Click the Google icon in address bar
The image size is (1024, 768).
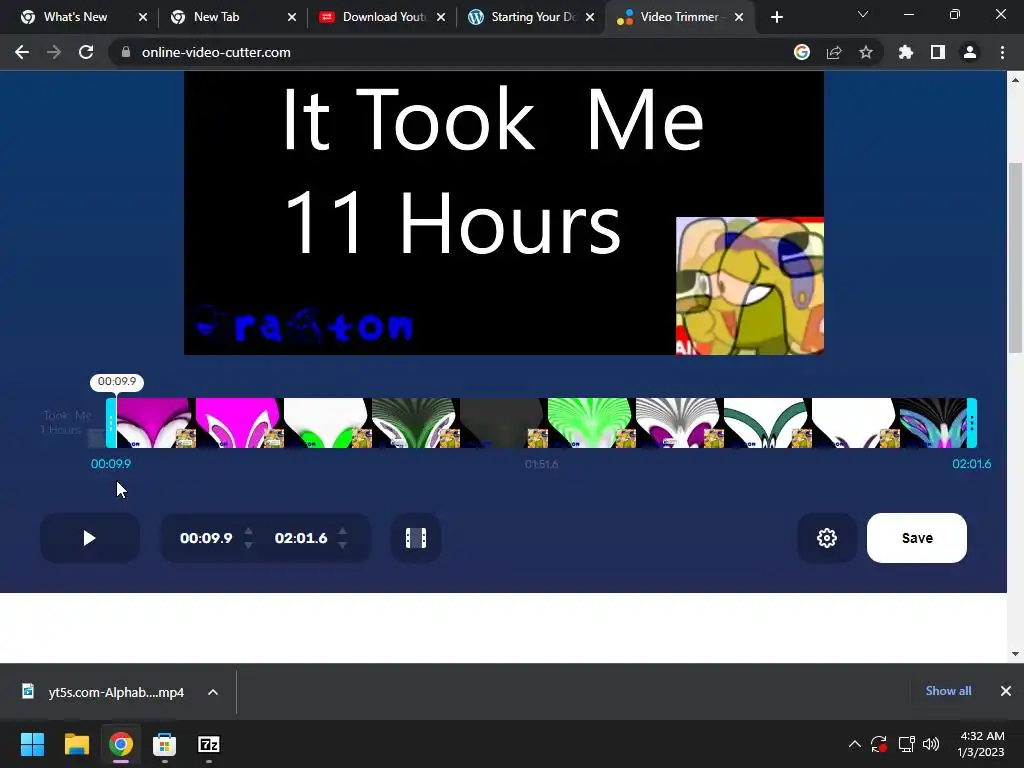801,52
